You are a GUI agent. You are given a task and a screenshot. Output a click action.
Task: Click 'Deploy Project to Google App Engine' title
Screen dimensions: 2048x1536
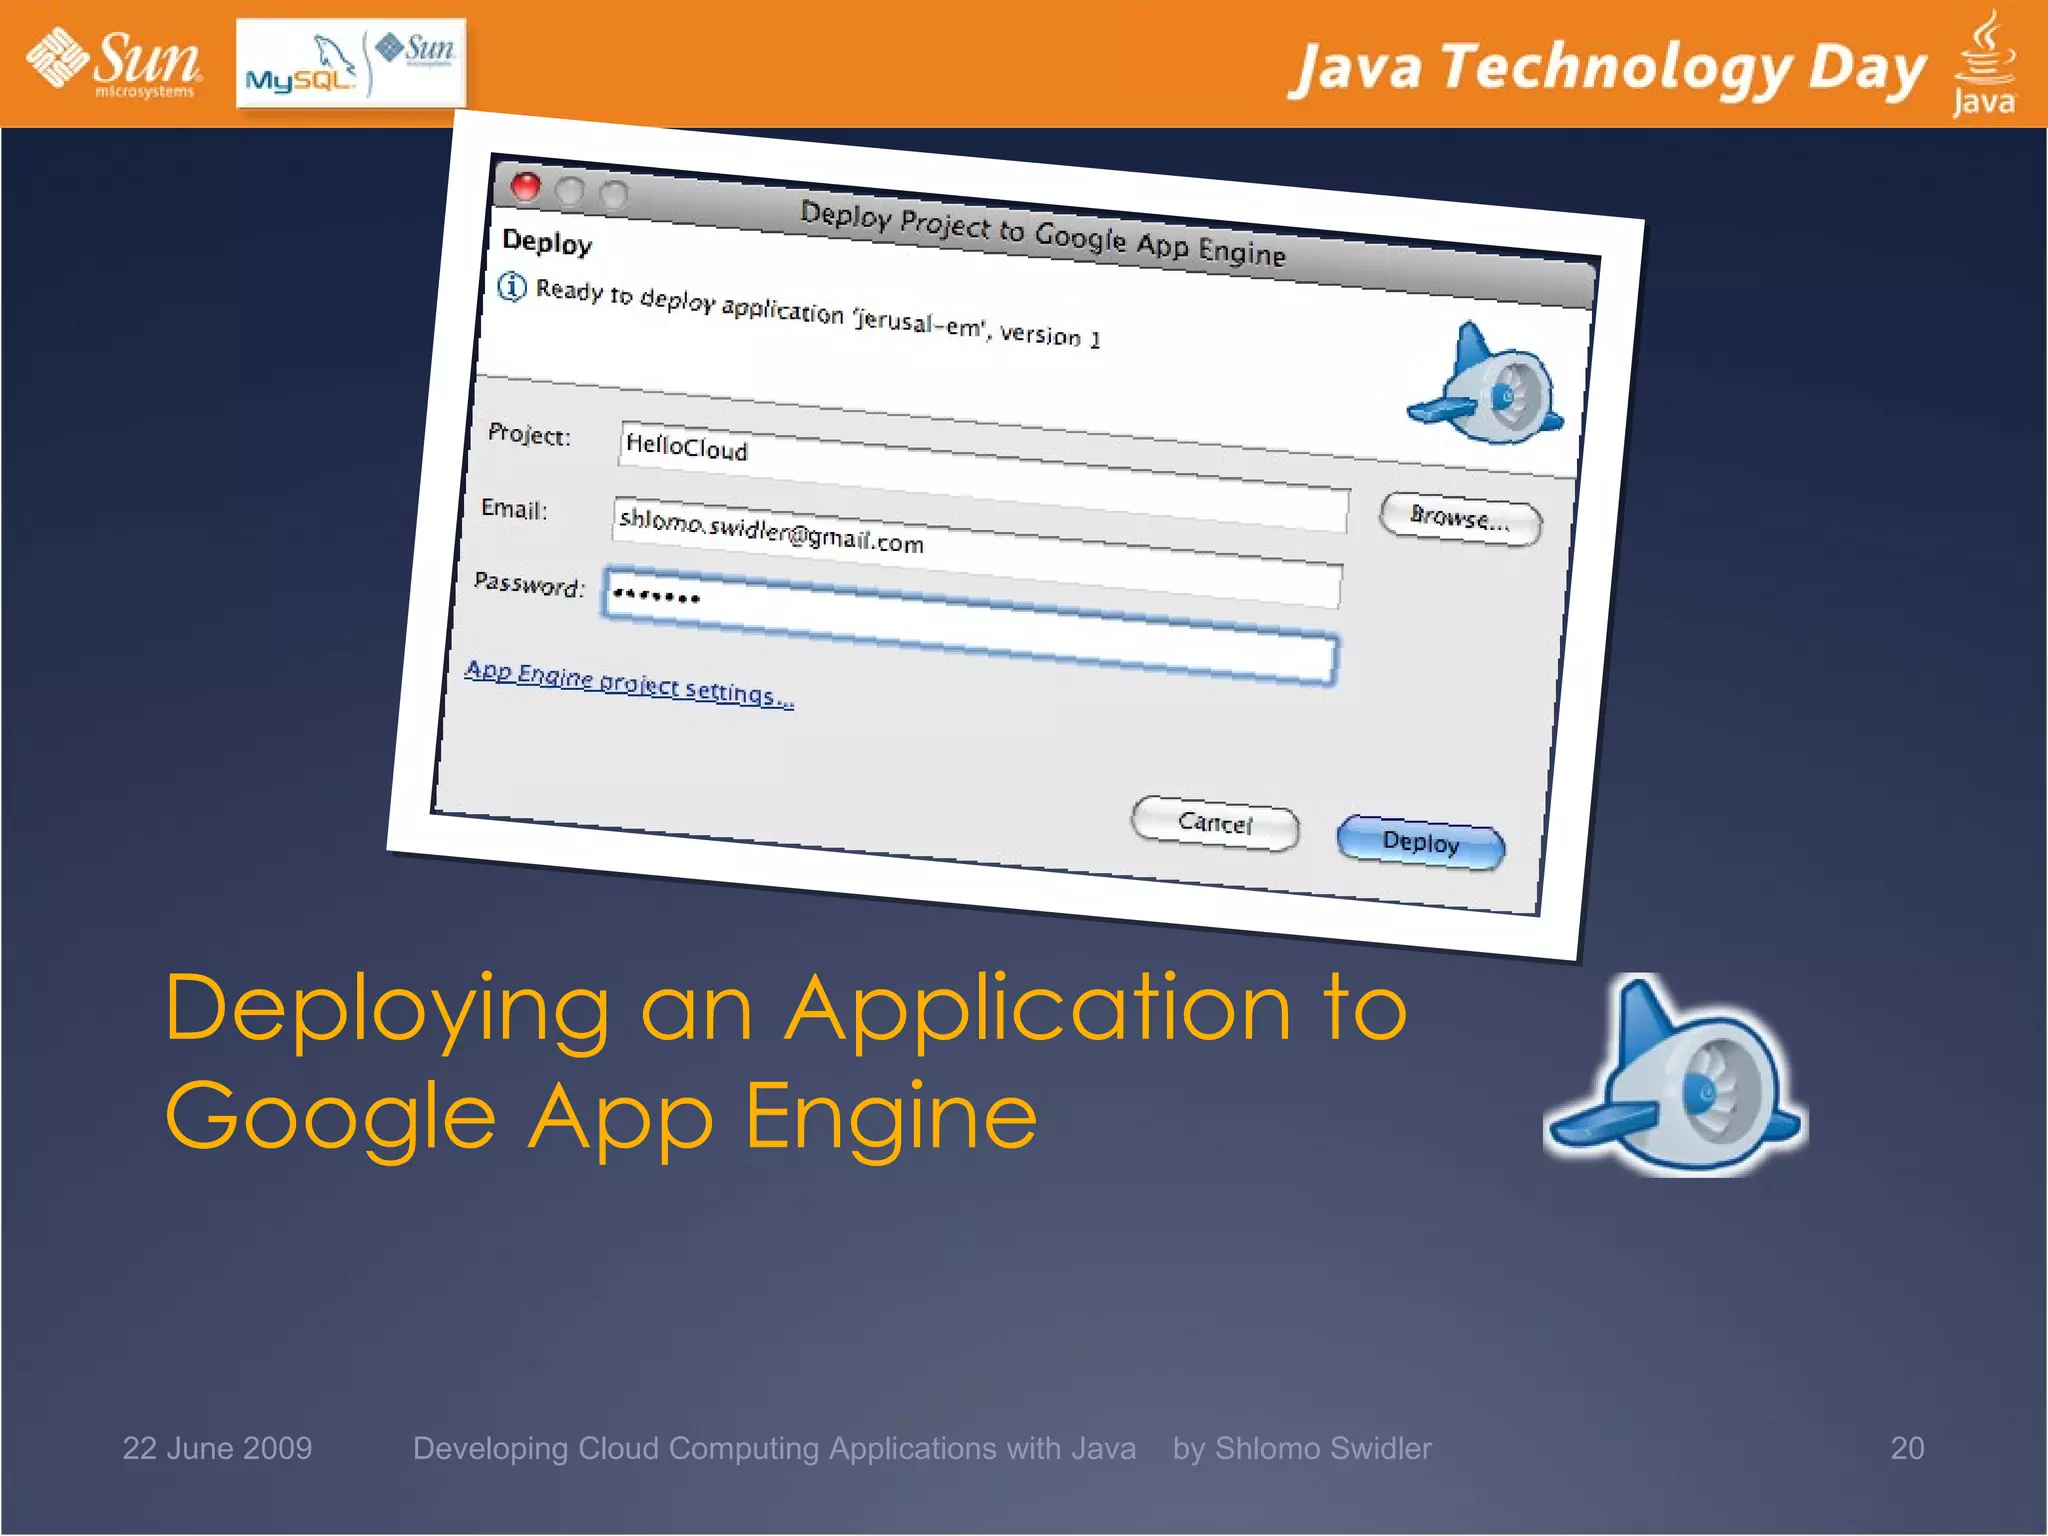tap(1043, 234)
